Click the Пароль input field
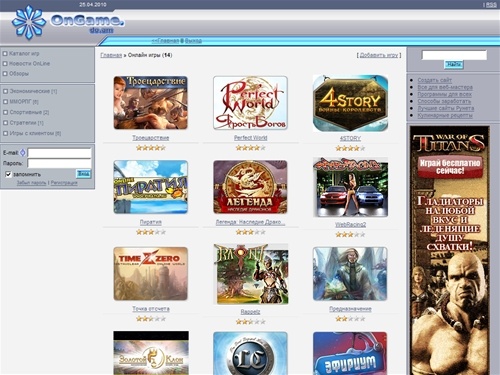 pyautogui.click(x=59, y=163)
